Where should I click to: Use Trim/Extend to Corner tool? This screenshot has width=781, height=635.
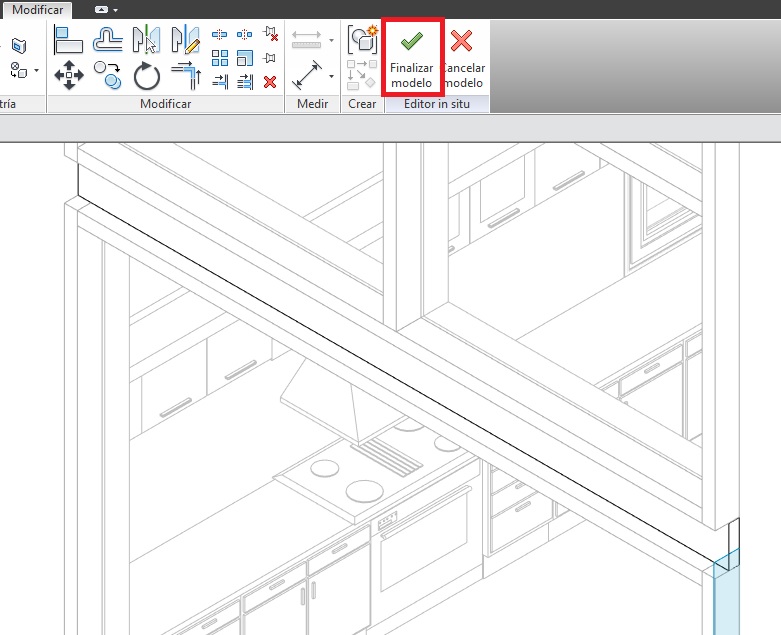pos(185,75)
